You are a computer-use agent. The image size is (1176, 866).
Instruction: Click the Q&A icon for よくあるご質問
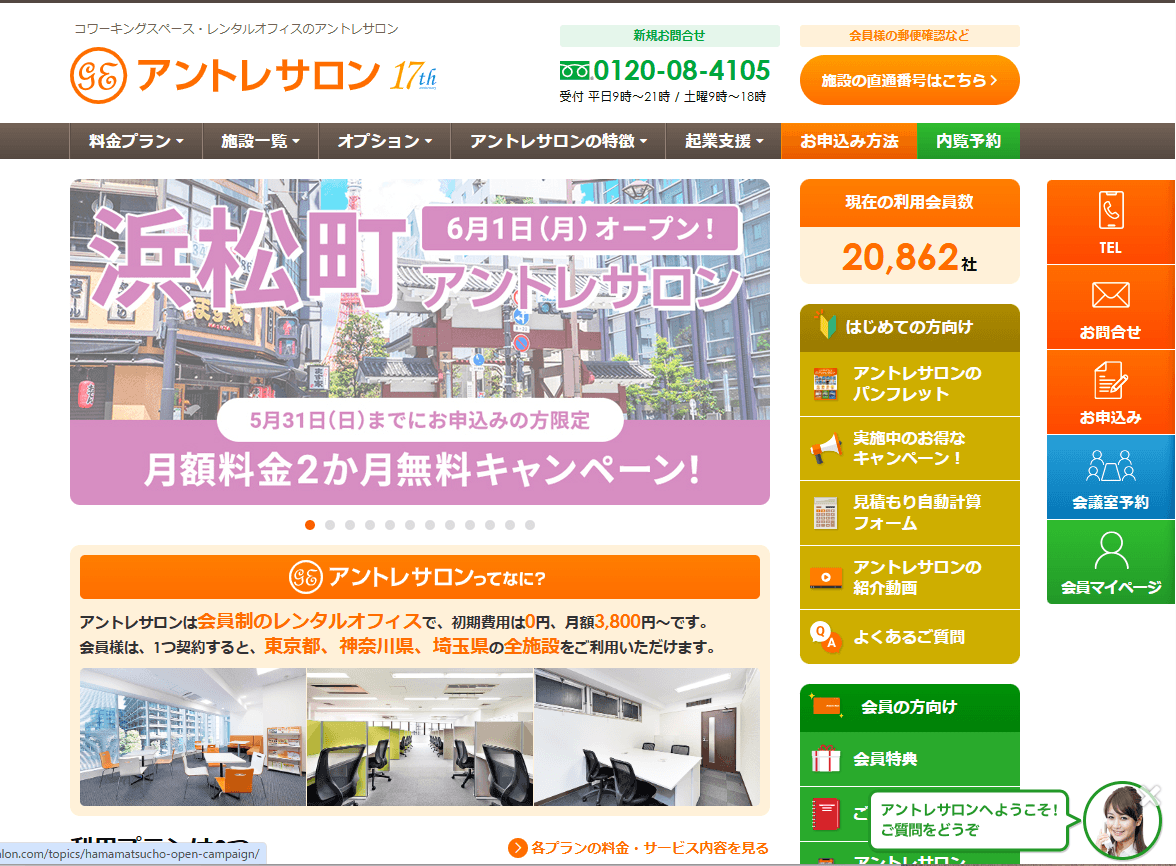click(826, 637)
